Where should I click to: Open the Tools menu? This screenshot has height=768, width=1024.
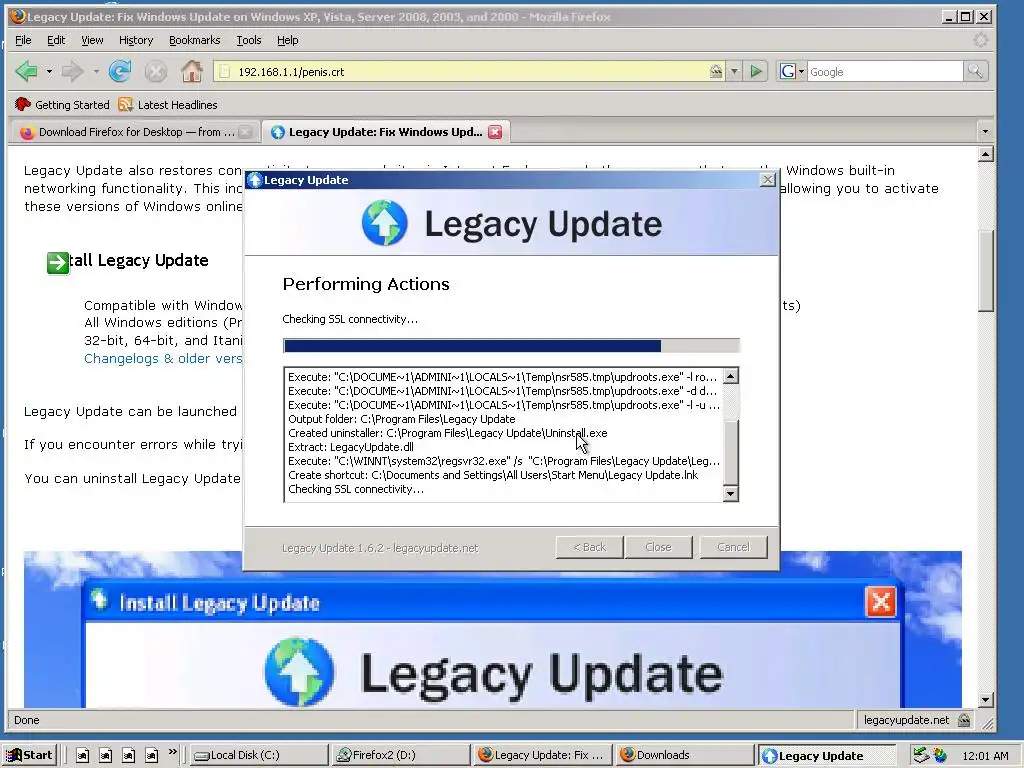(x=248, y=40)
